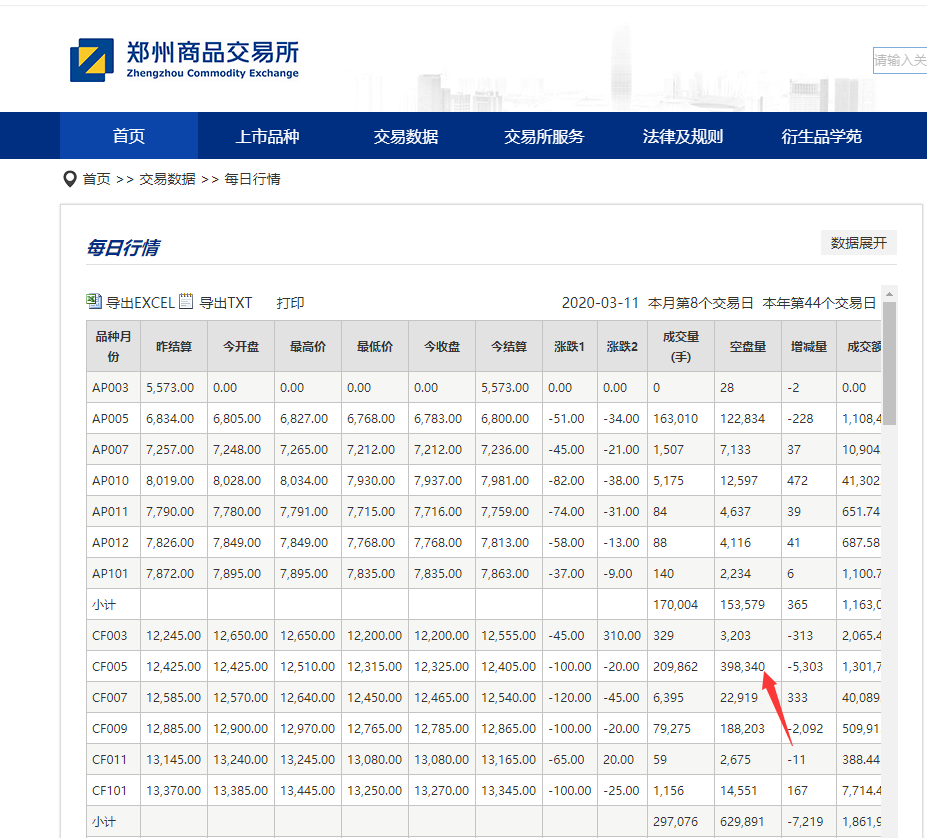This screenshot has height=838, width=927.
Task: Click the Zhengzhou Commodity Exchange logo
Action: 184,60
